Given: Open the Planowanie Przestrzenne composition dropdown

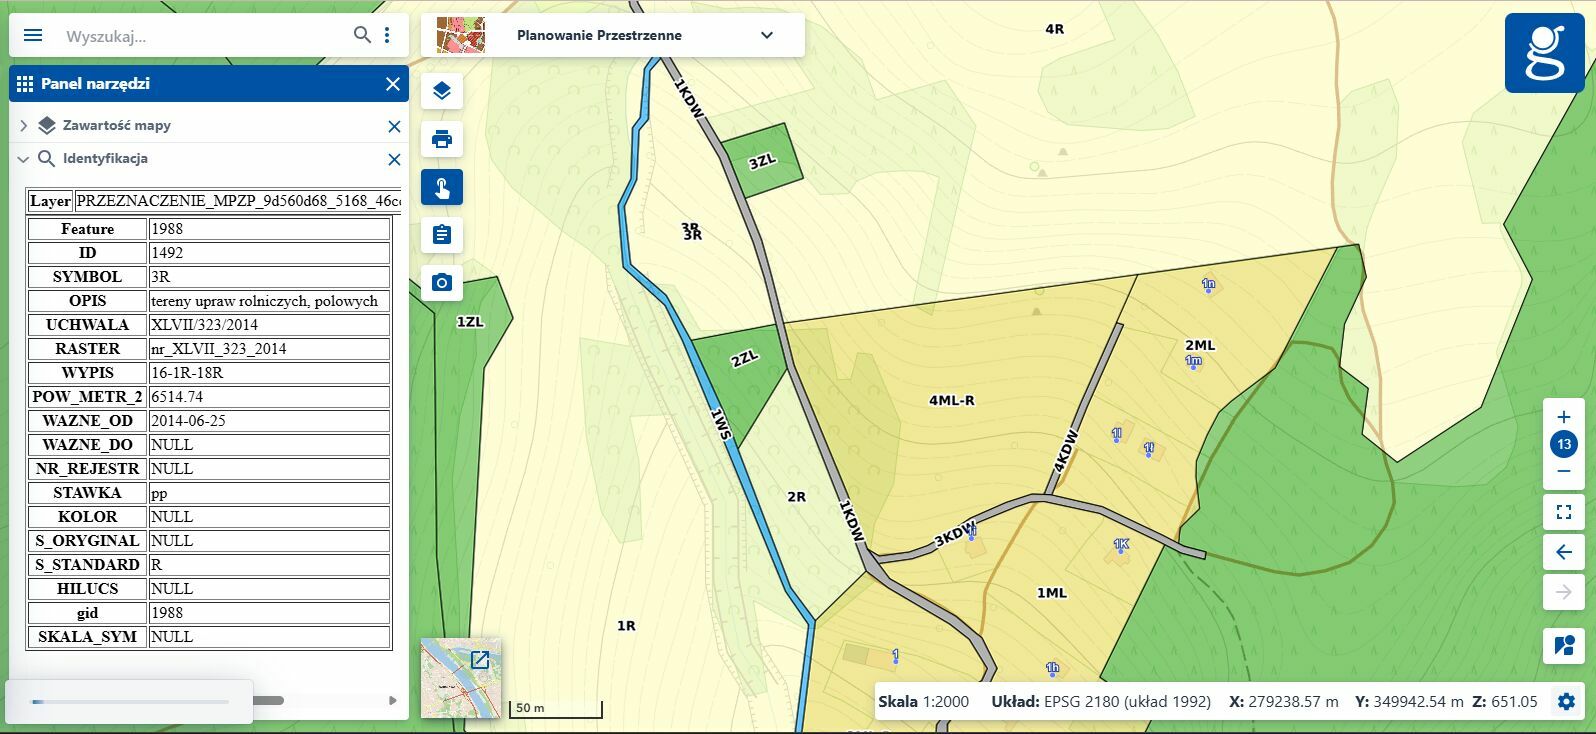Looking at the screenshot, I should tap(766, 35).
